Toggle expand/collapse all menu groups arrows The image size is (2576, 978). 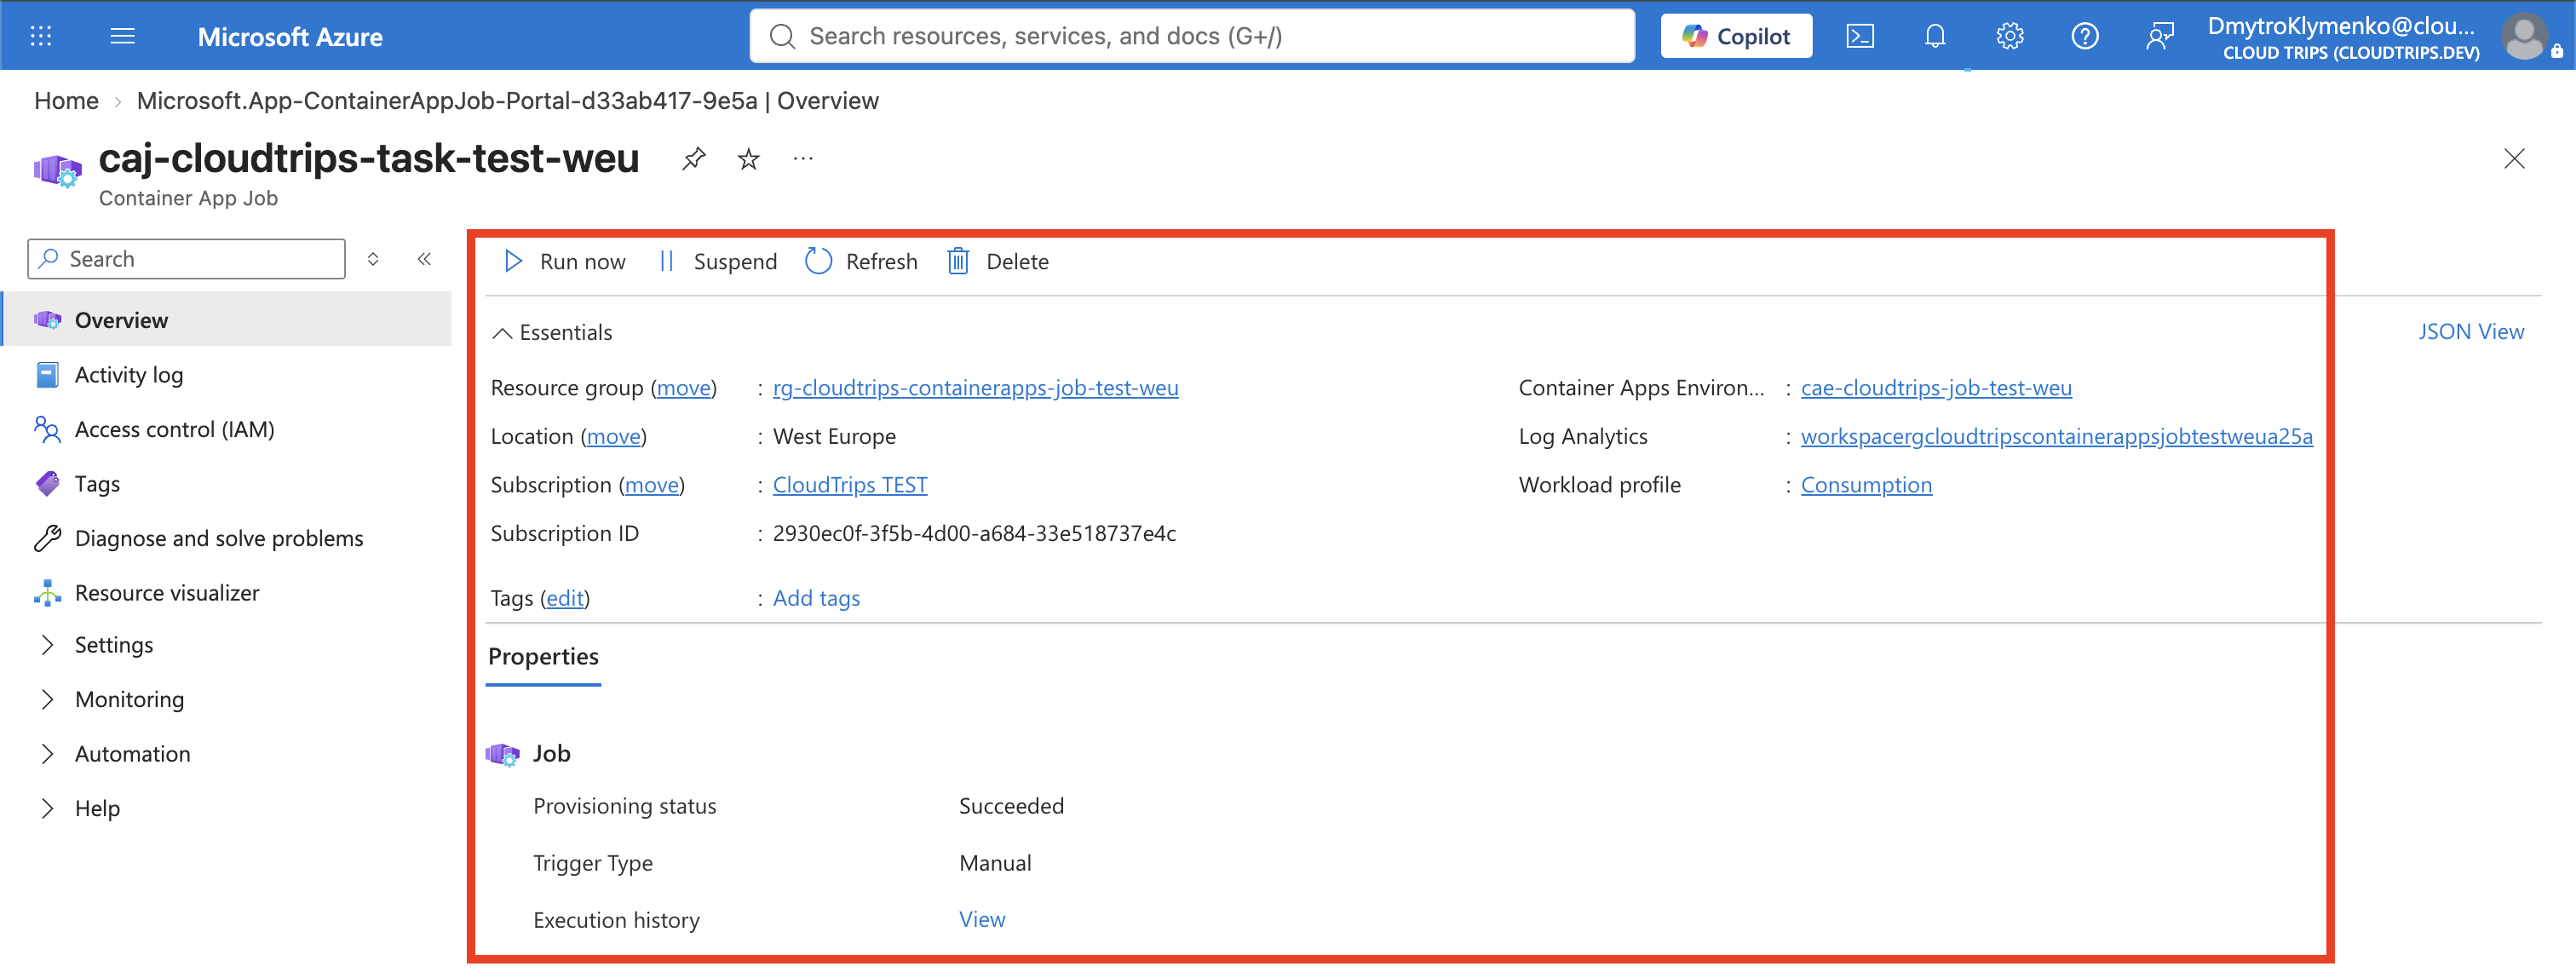point(373,259)
